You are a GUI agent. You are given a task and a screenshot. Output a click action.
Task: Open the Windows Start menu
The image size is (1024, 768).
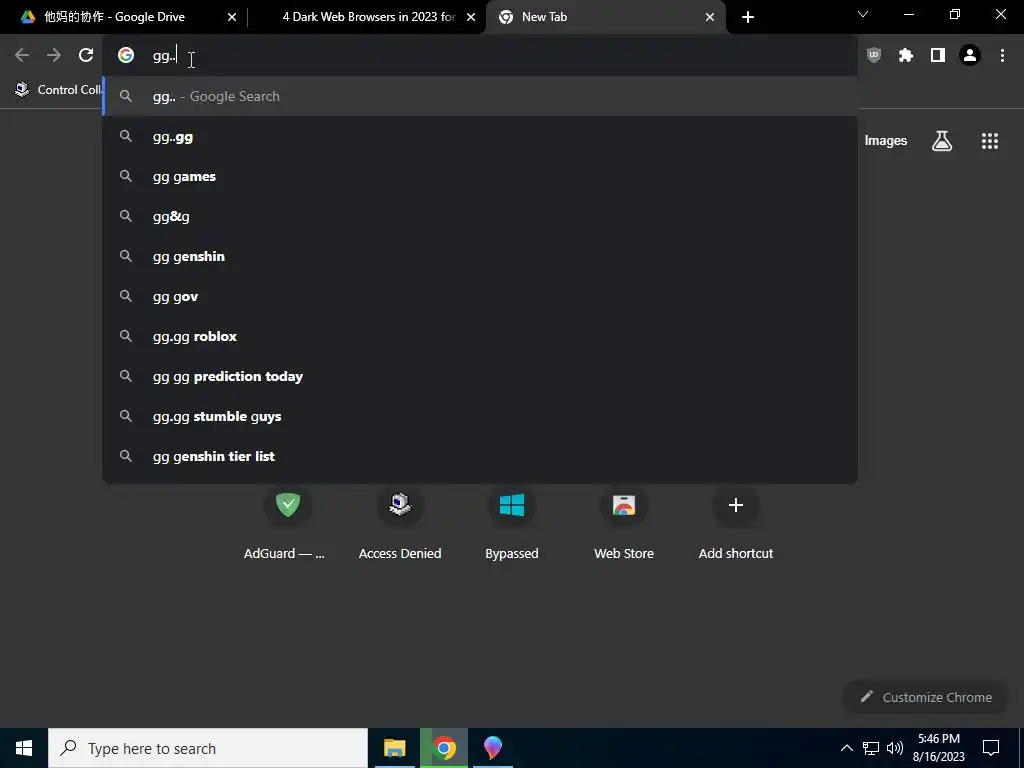point(24,748)
